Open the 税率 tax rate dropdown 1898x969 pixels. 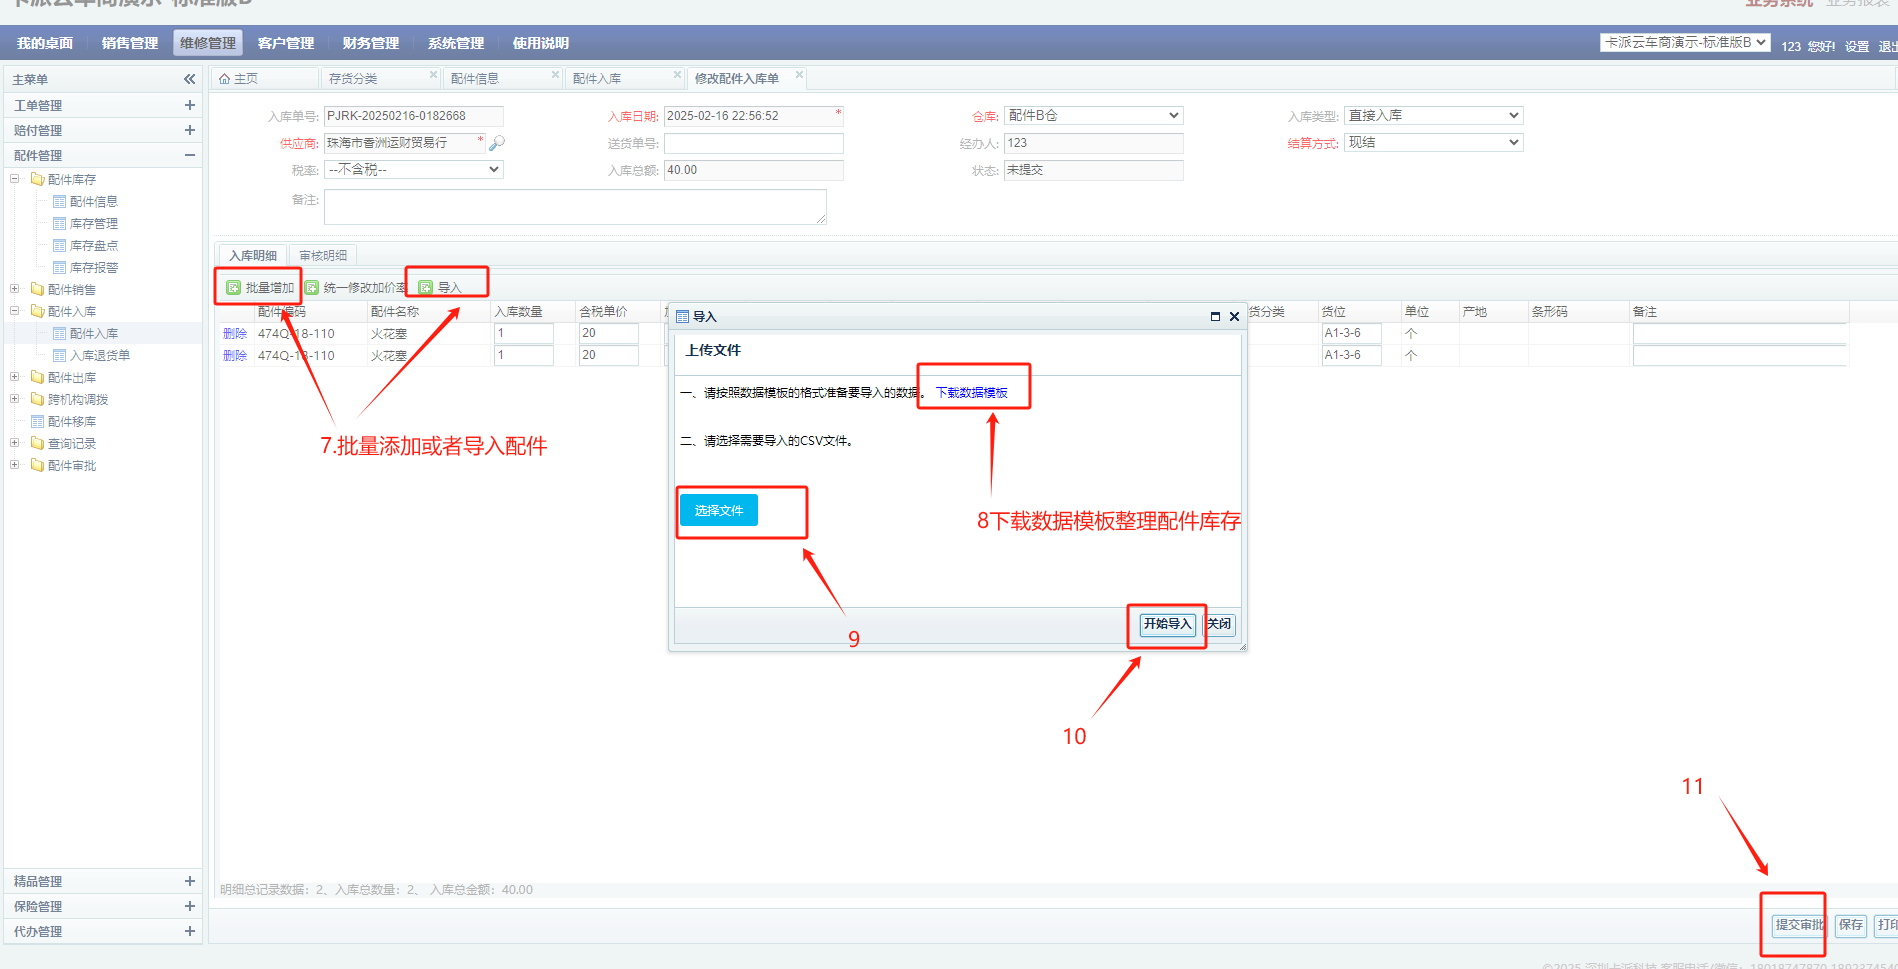pos(414,170)
